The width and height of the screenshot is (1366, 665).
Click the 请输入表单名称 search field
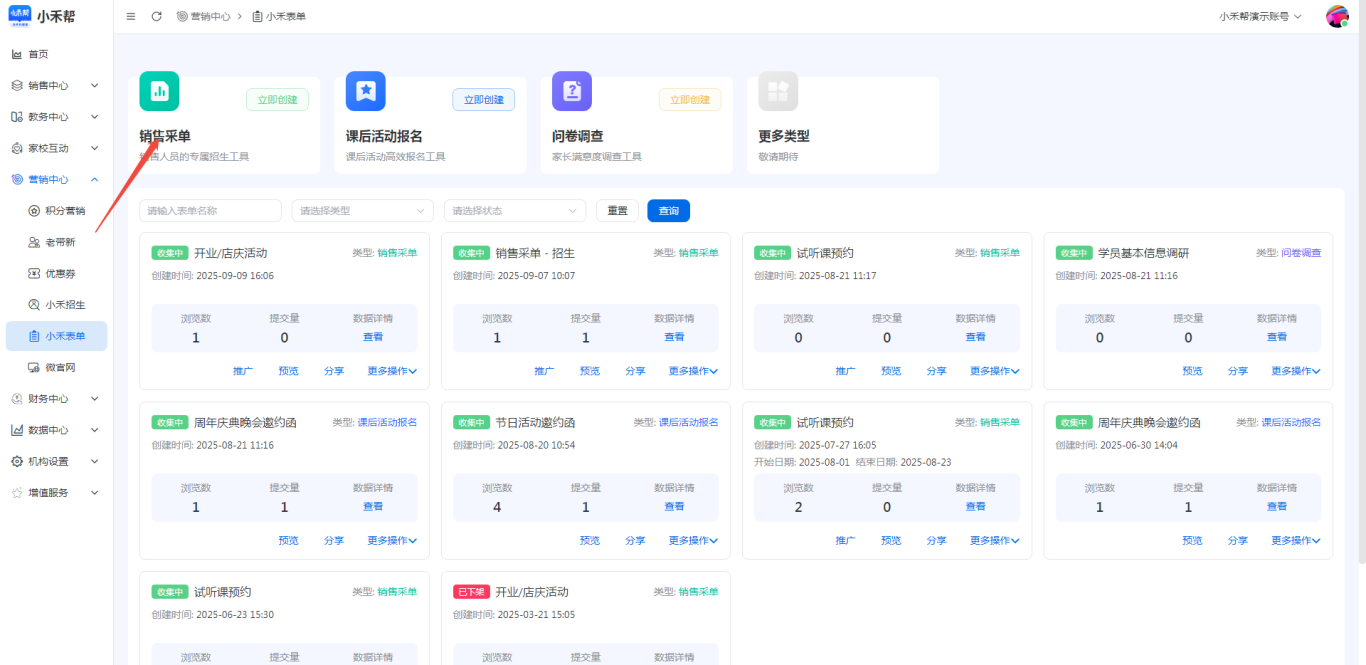[x=210, y=211]
